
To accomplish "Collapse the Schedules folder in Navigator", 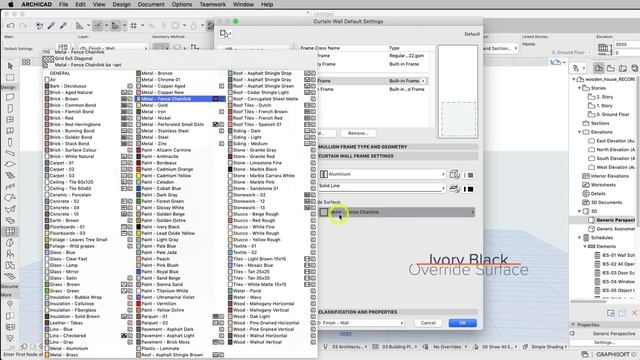I will pyautogui.click(x=579, y=238).
